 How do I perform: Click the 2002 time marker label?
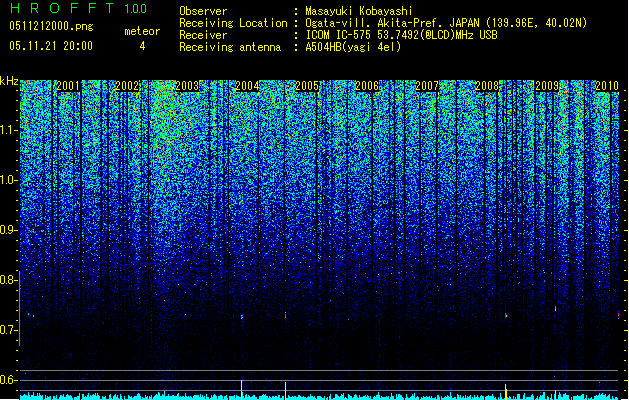tap(128, 86)
